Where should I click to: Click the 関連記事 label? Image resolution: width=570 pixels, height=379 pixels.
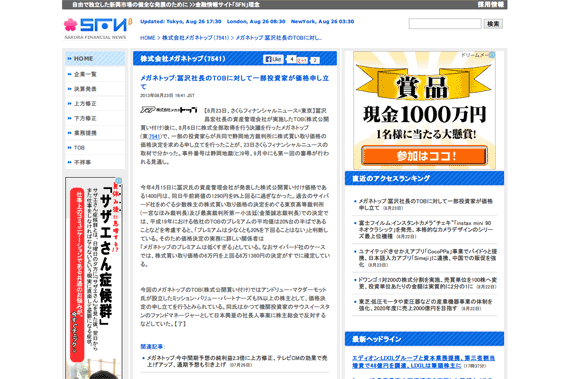[153, 347]
